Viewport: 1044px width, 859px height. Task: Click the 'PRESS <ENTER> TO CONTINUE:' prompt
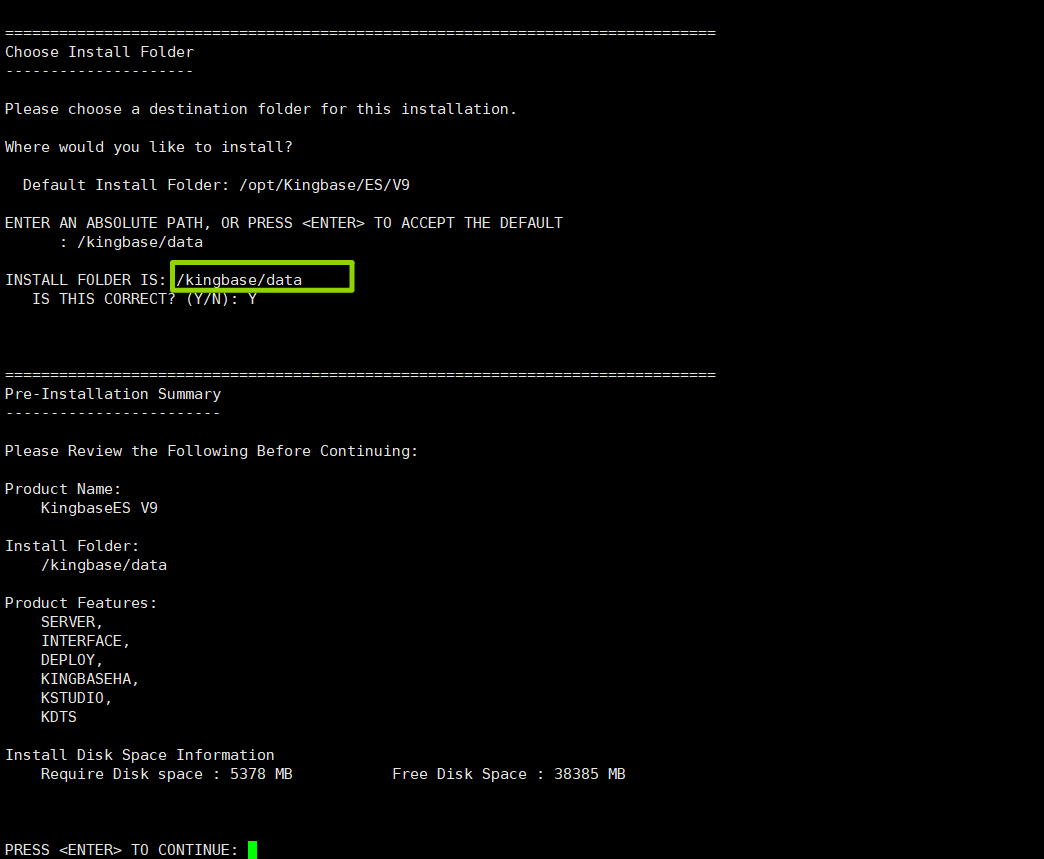(x=121, y=850)
